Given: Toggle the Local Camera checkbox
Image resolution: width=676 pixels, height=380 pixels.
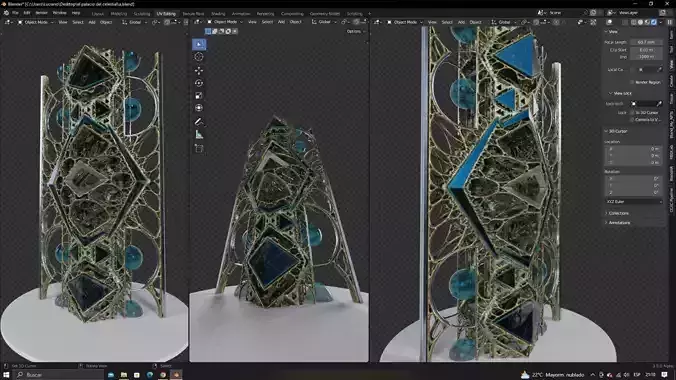Looking at the screenshot, I should tap(632, 69).
